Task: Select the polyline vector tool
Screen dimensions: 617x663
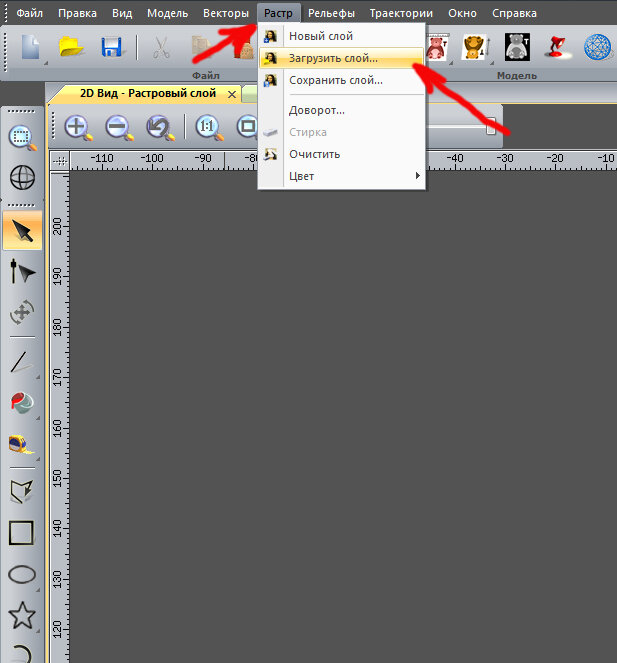Action: 22,491
